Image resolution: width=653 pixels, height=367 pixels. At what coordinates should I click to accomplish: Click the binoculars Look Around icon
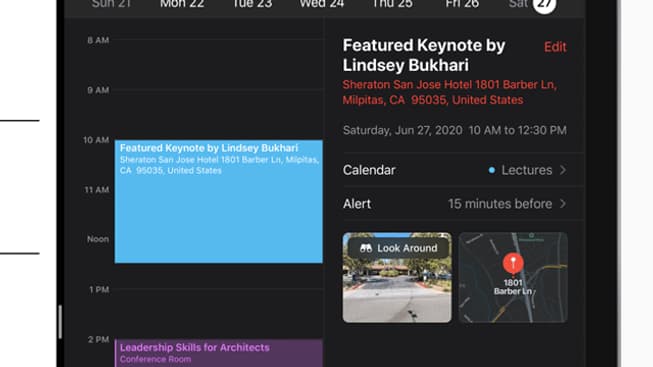pos(366,248)
